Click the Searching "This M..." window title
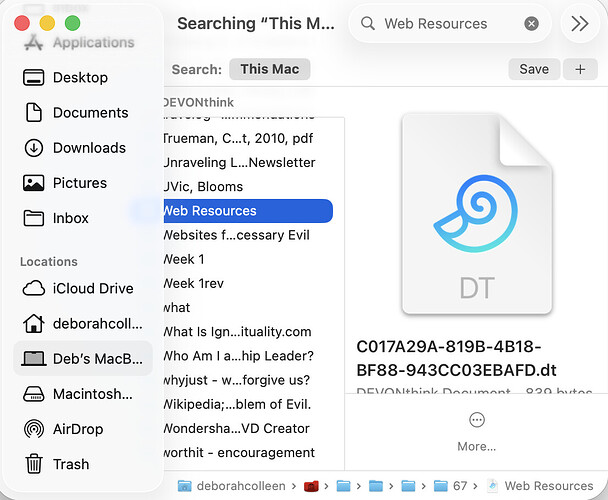 tap(256, 24)
